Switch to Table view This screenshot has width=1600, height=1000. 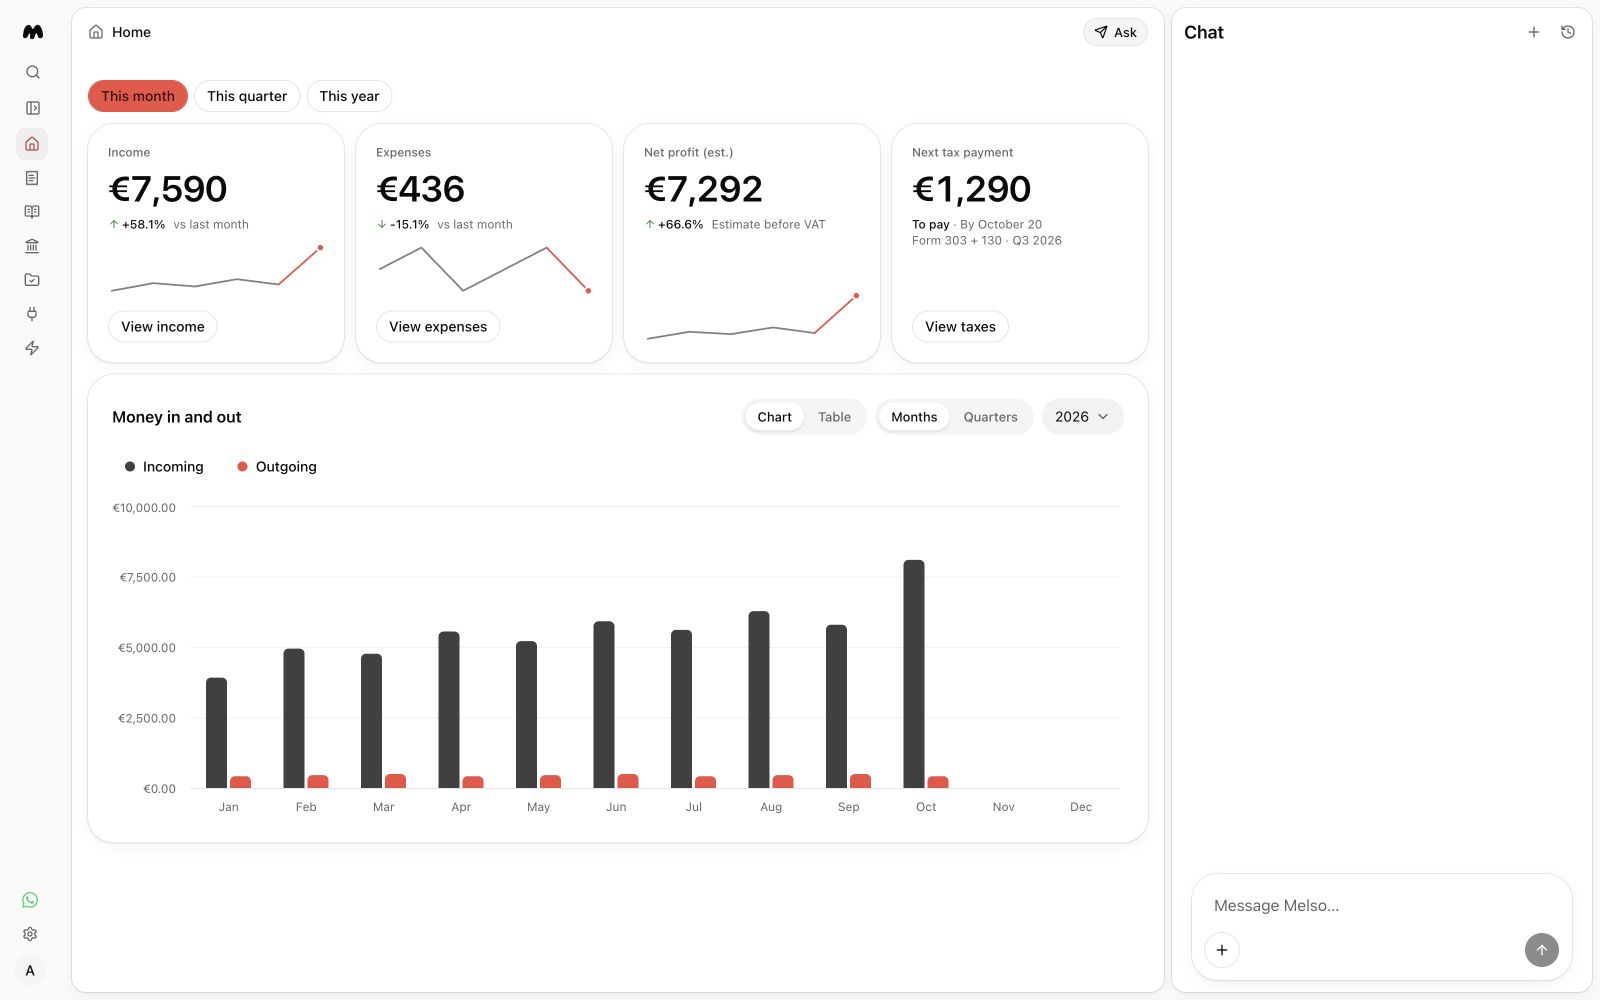pyautogui.click(x=834, y=417)
